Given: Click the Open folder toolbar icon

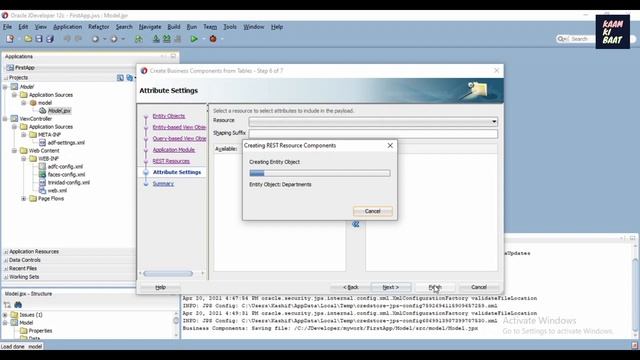Looking at the screenshot, I should [x=28, y=39].
